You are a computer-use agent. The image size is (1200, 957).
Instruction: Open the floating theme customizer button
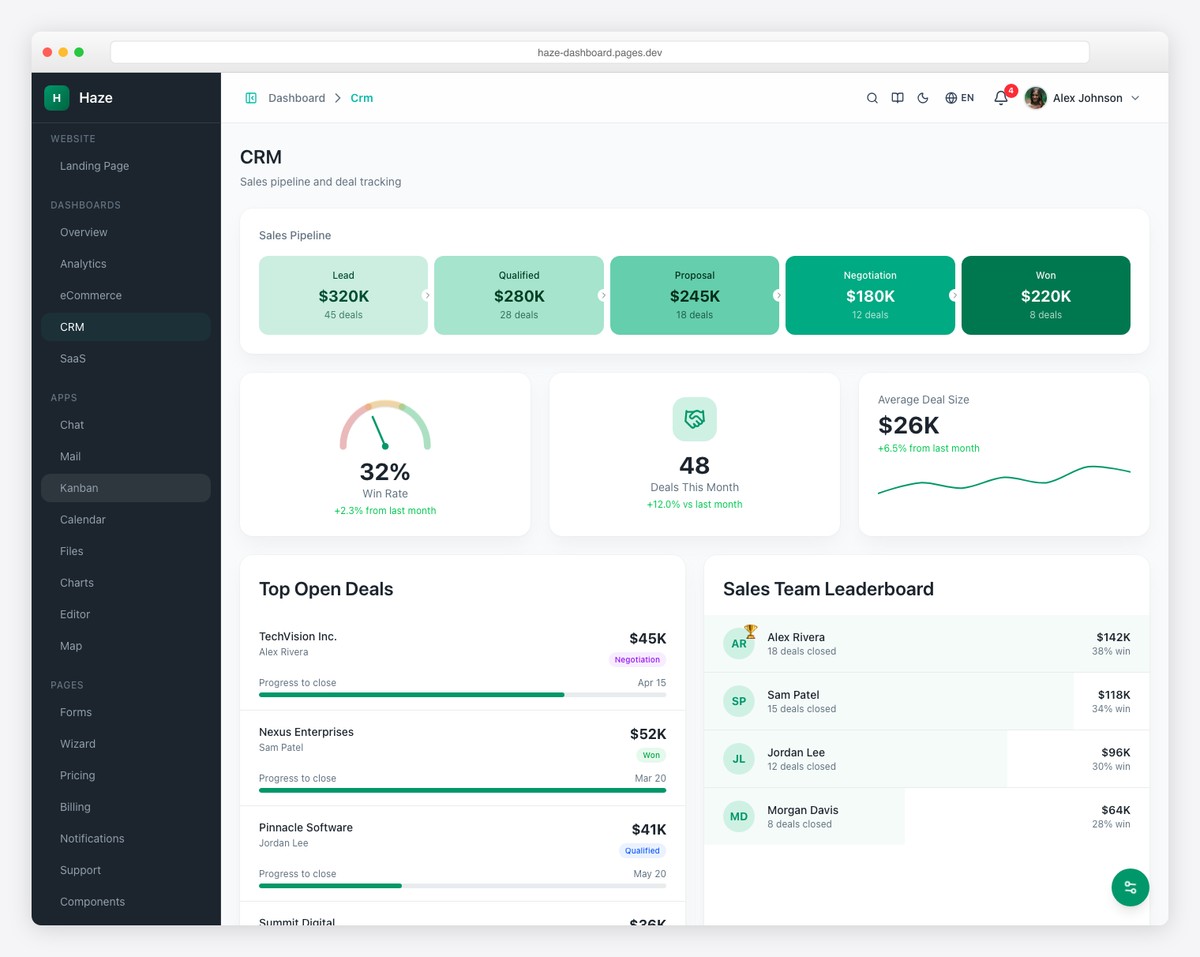coord(1130,887)
